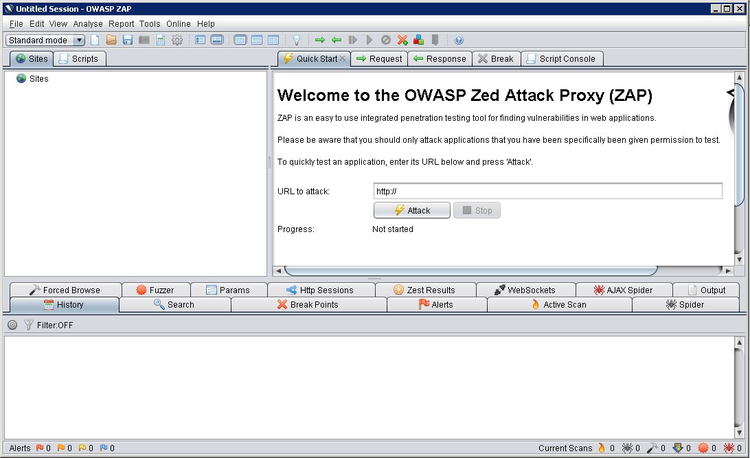Screen dimensions: 750x458
Task: Click the show tab icons and names toolbar icon
Action: pos(200,40)
